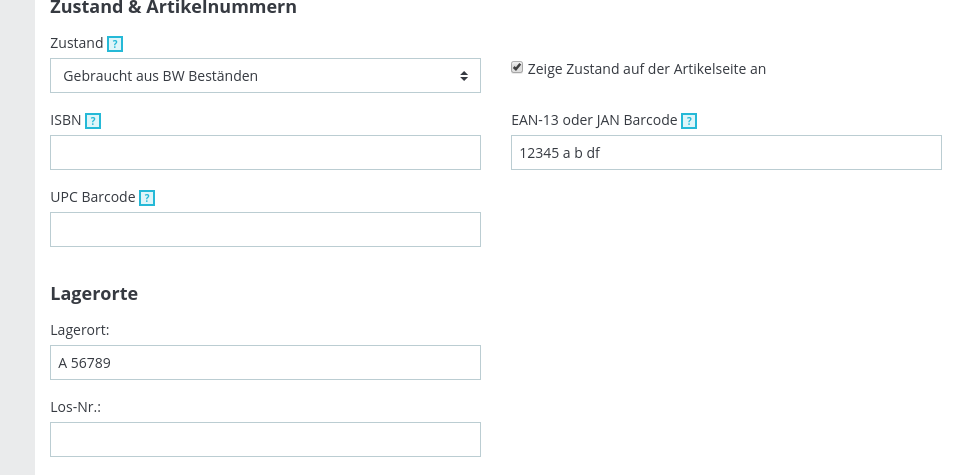The width and height of the screenshot is (960, 475).
Task: Show help for EAN-13 oder JAN Barcode
Action: pyautogui.click(x=689, y=121)
